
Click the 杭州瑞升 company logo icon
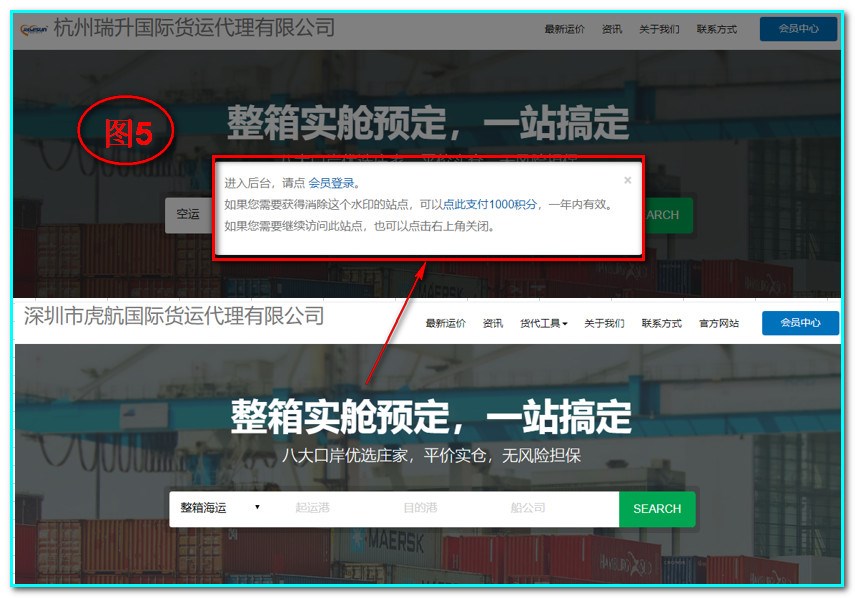click(x=33, y=29)
